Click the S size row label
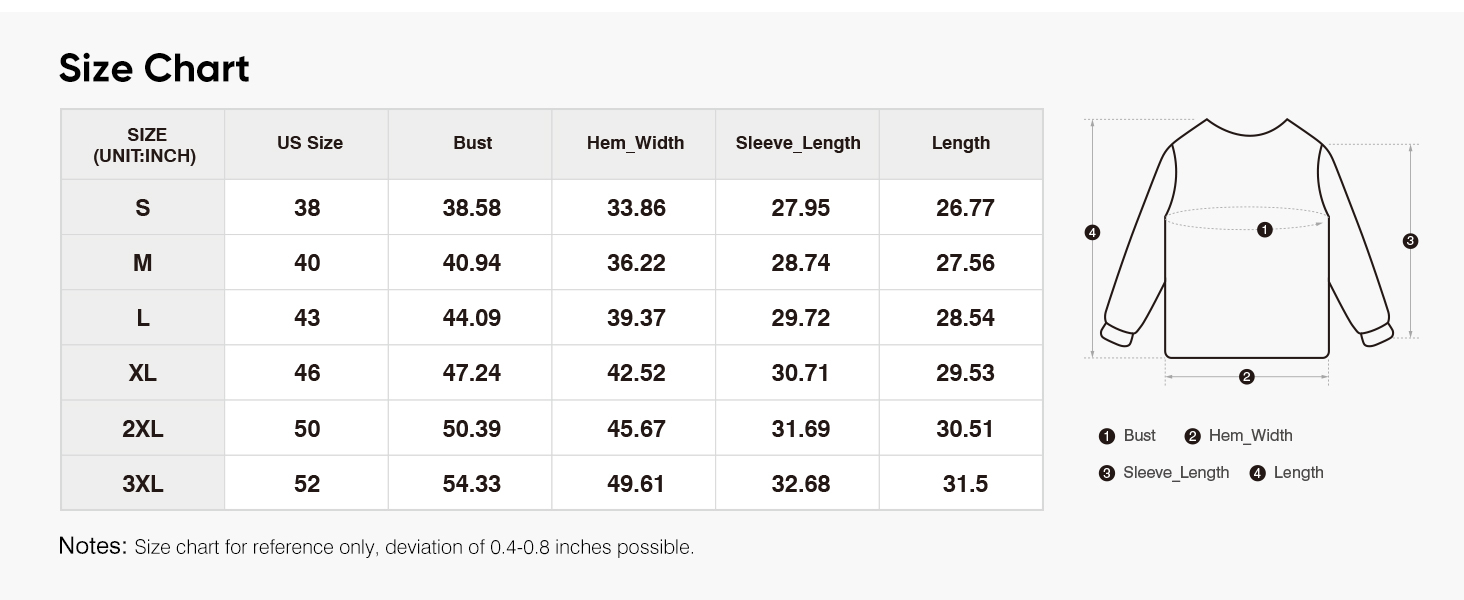1464x600 pixels. coord(143,208)
